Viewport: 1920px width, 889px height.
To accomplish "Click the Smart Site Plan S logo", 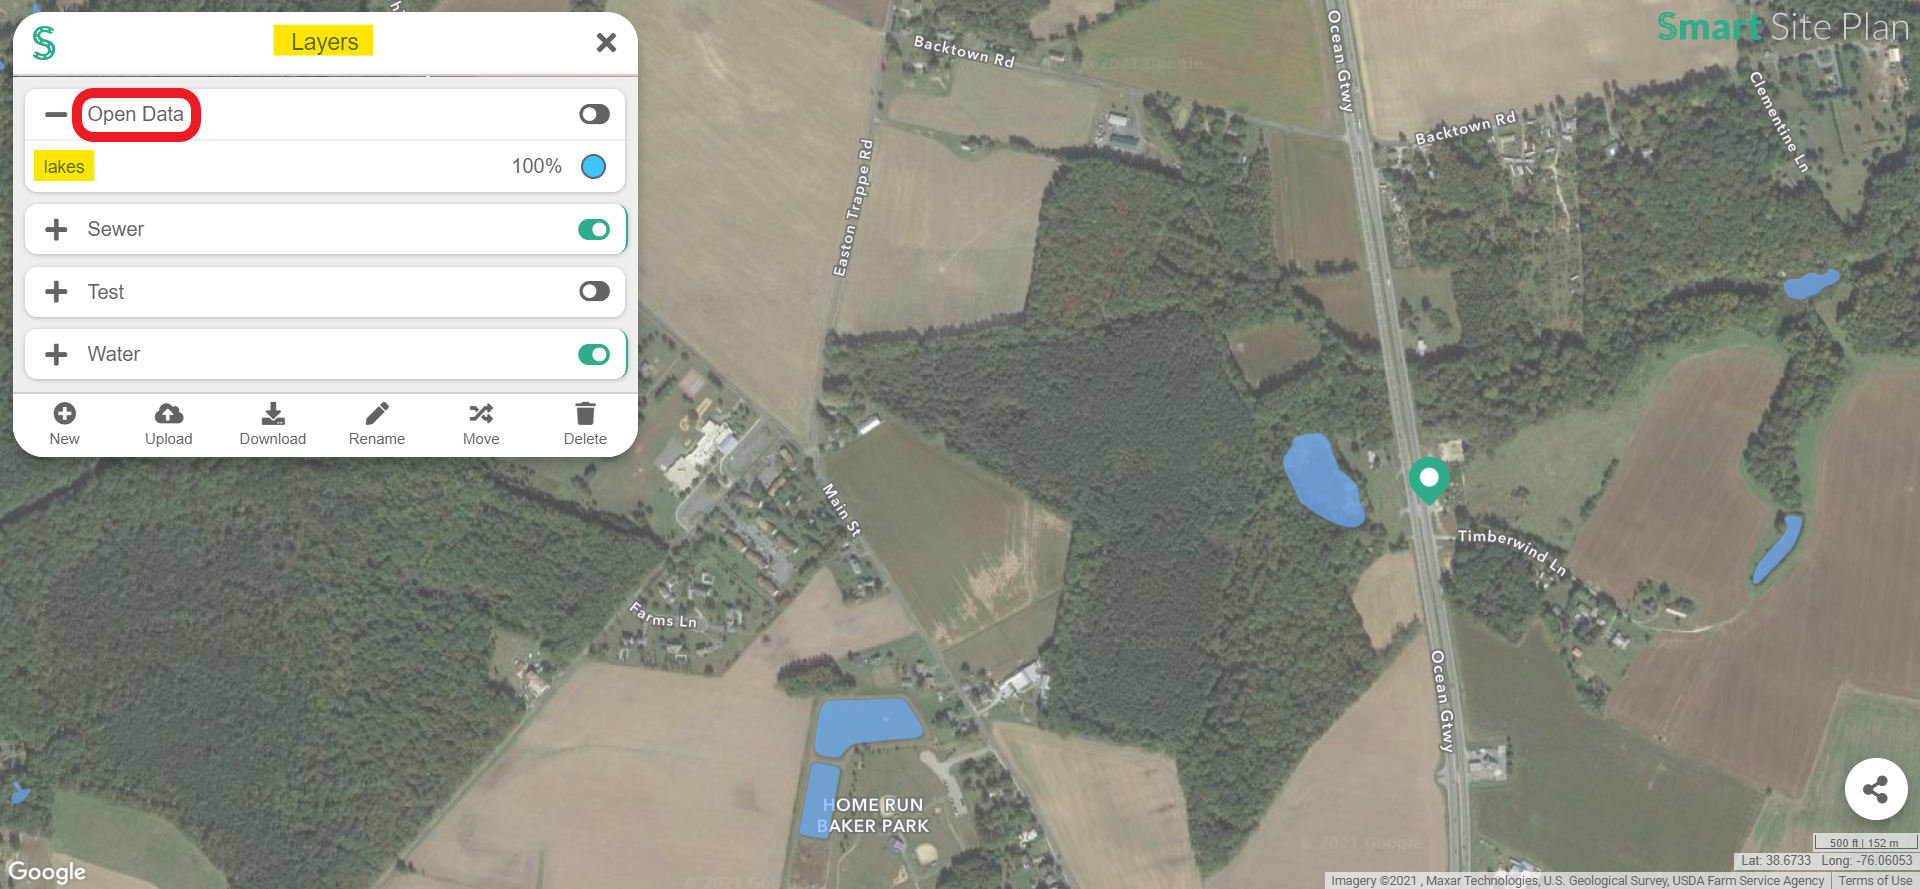I will click(44, 43).
